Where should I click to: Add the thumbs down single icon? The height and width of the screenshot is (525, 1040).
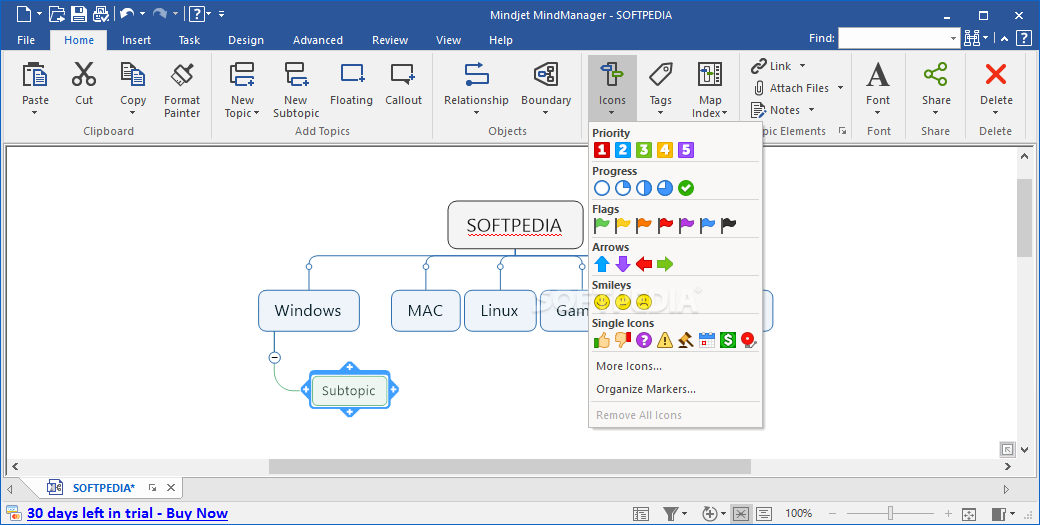click(x=623, y=340)
